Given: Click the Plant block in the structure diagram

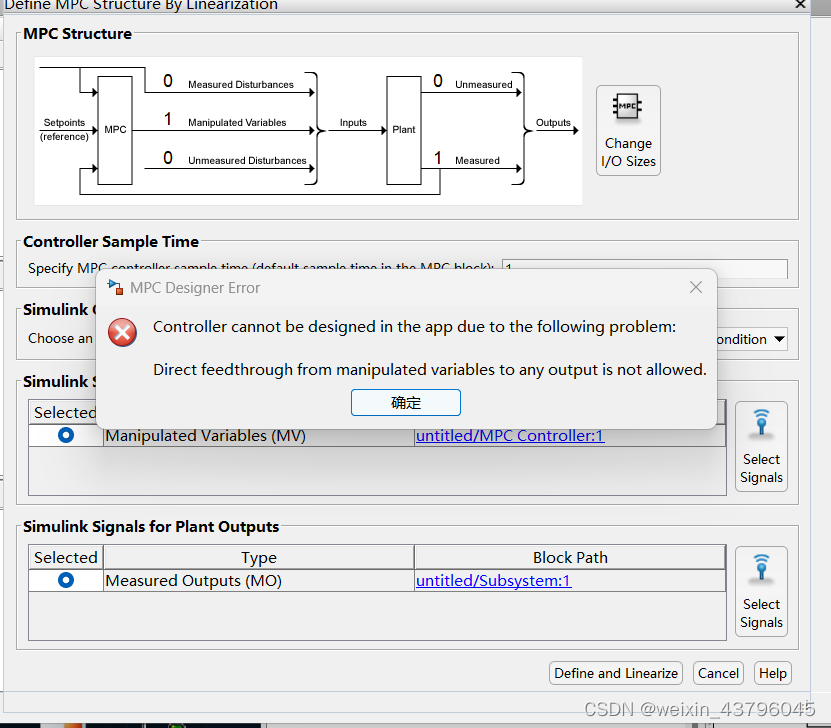Looking at the screenshot, I should pyautogui.click(x=403, y=129).
